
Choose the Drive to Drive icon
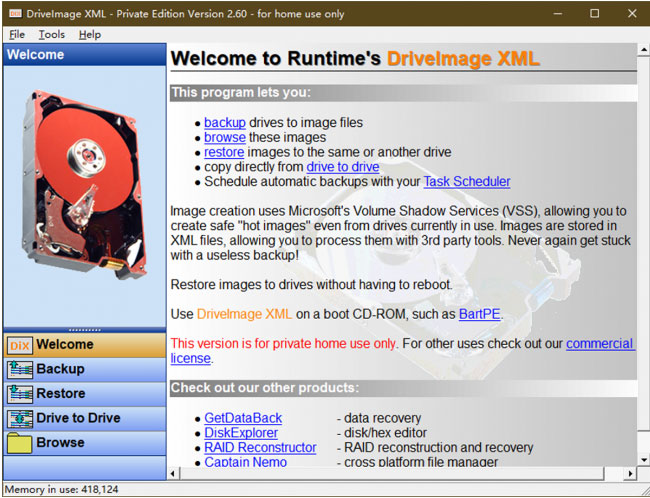coord(19,418)
